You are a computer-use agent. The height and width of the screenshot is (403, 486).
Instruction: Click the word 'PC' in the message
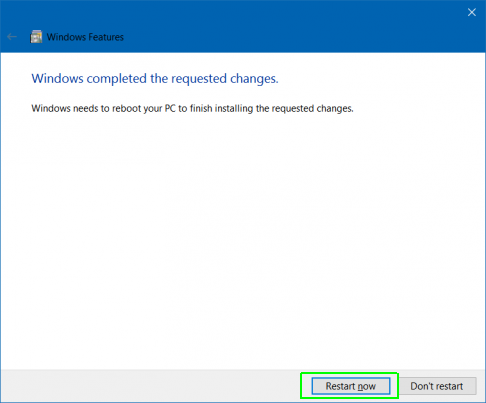click(x=170, y=108)
